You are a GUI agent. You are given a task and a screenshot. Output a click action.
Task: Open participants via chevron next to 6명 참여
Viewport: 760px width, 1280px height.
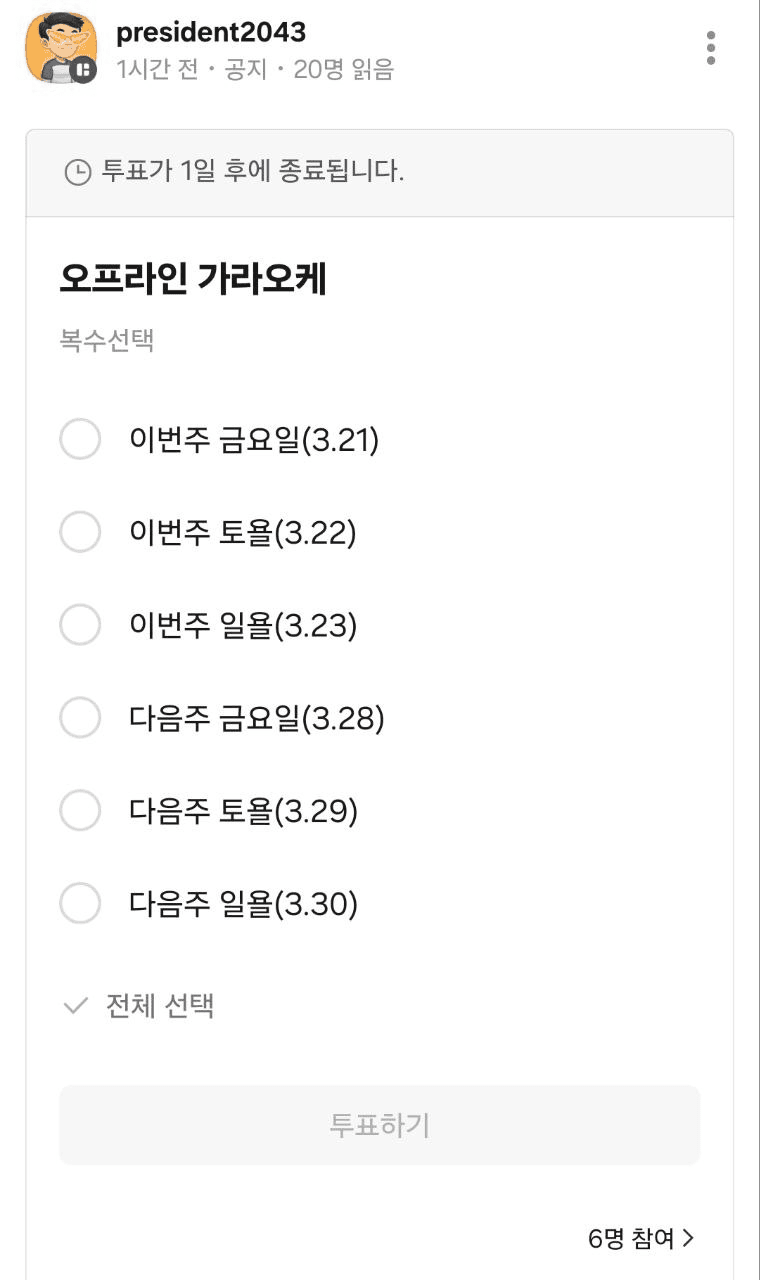click(688, 1239)
